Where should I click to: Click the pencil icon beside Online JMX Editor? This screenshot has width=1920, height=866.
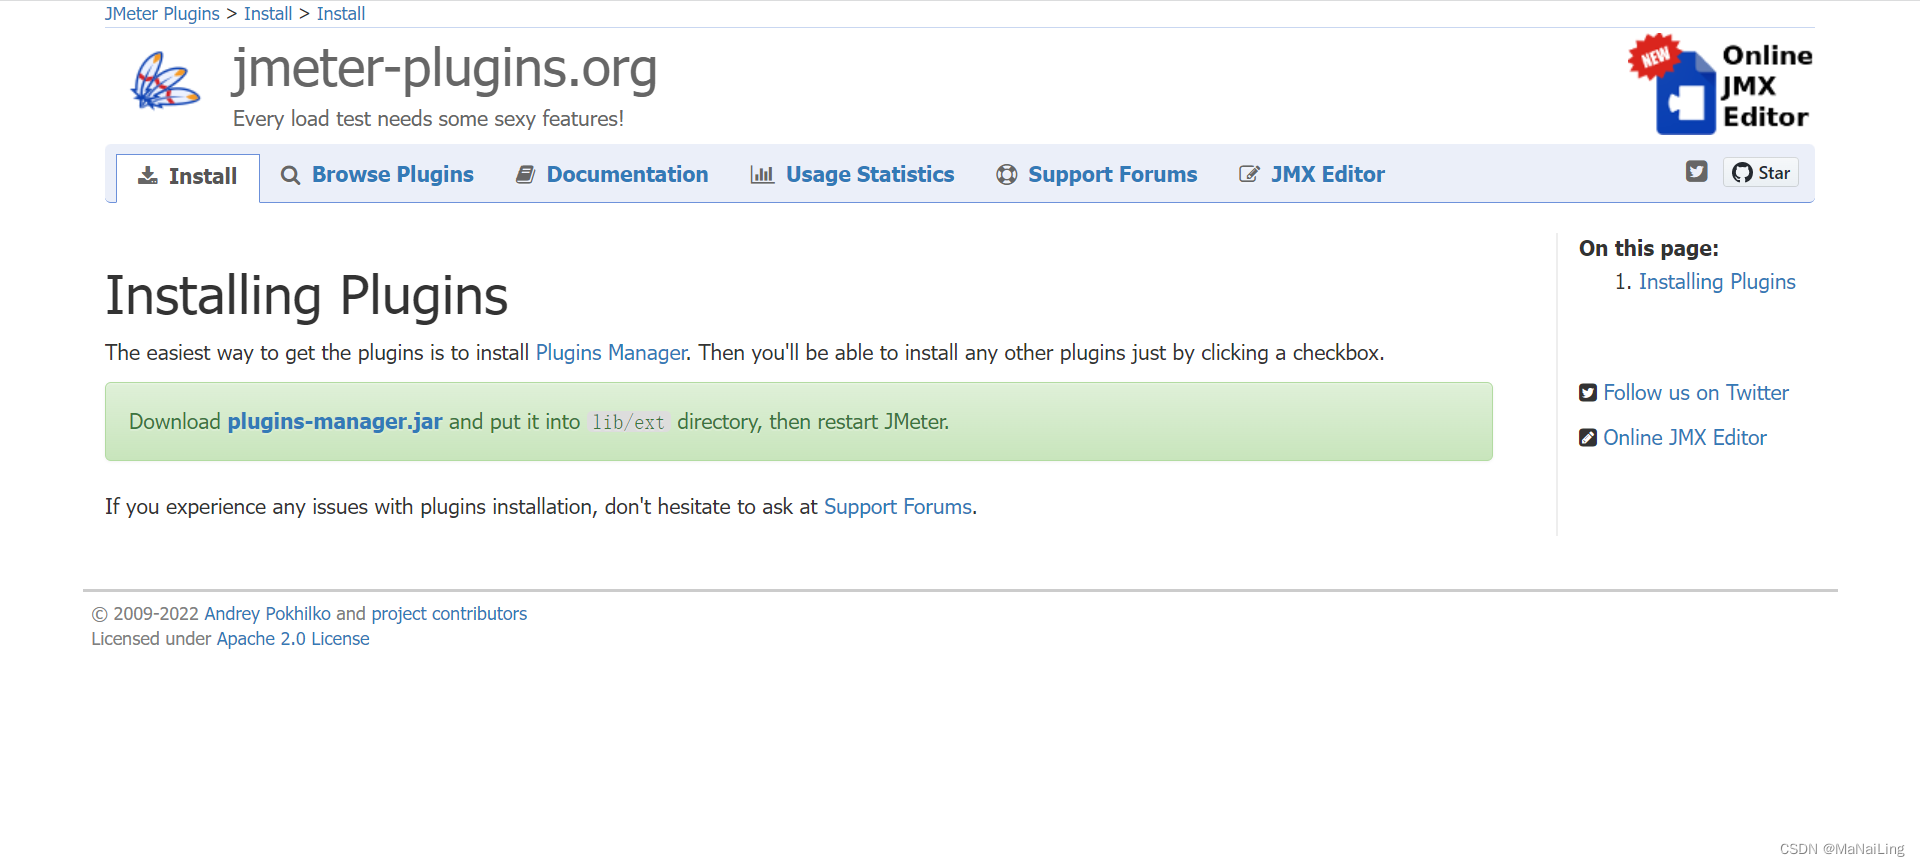(x=1588, y=438)
